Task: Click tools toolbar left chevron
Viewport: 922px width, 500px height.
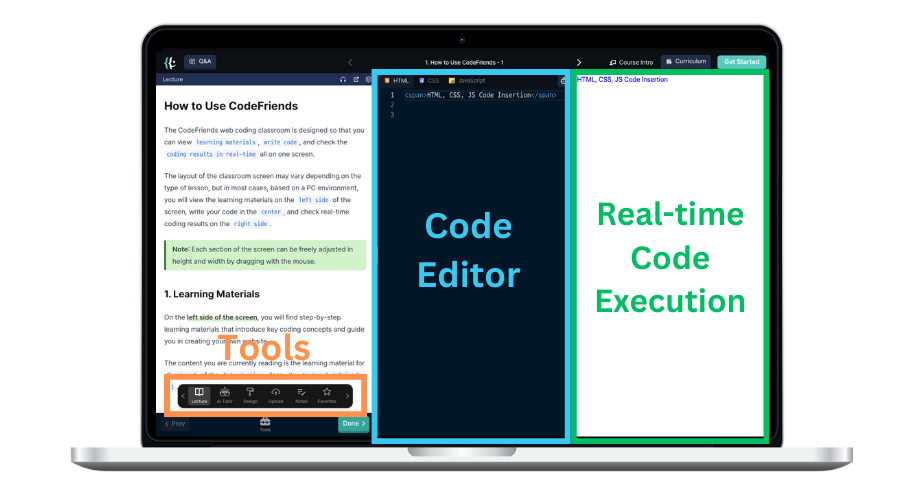Action: (183, 396)
